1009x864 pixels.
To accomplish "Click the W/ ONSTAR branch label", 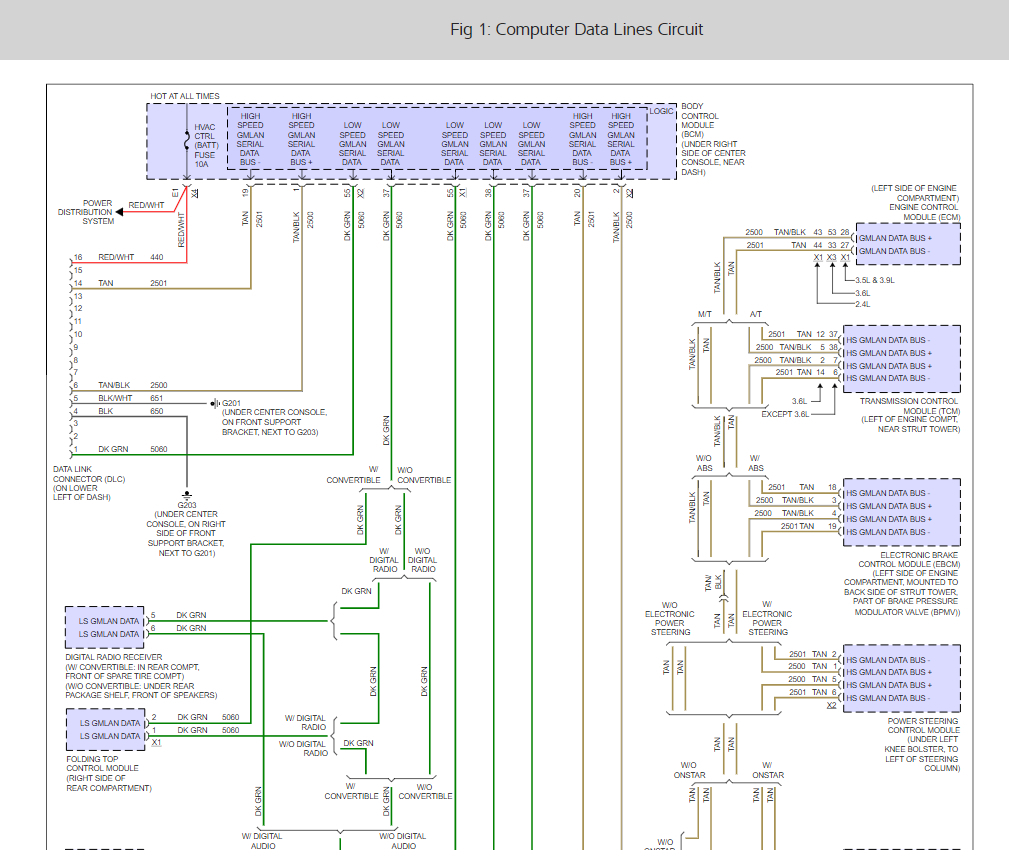I will 768,770.
